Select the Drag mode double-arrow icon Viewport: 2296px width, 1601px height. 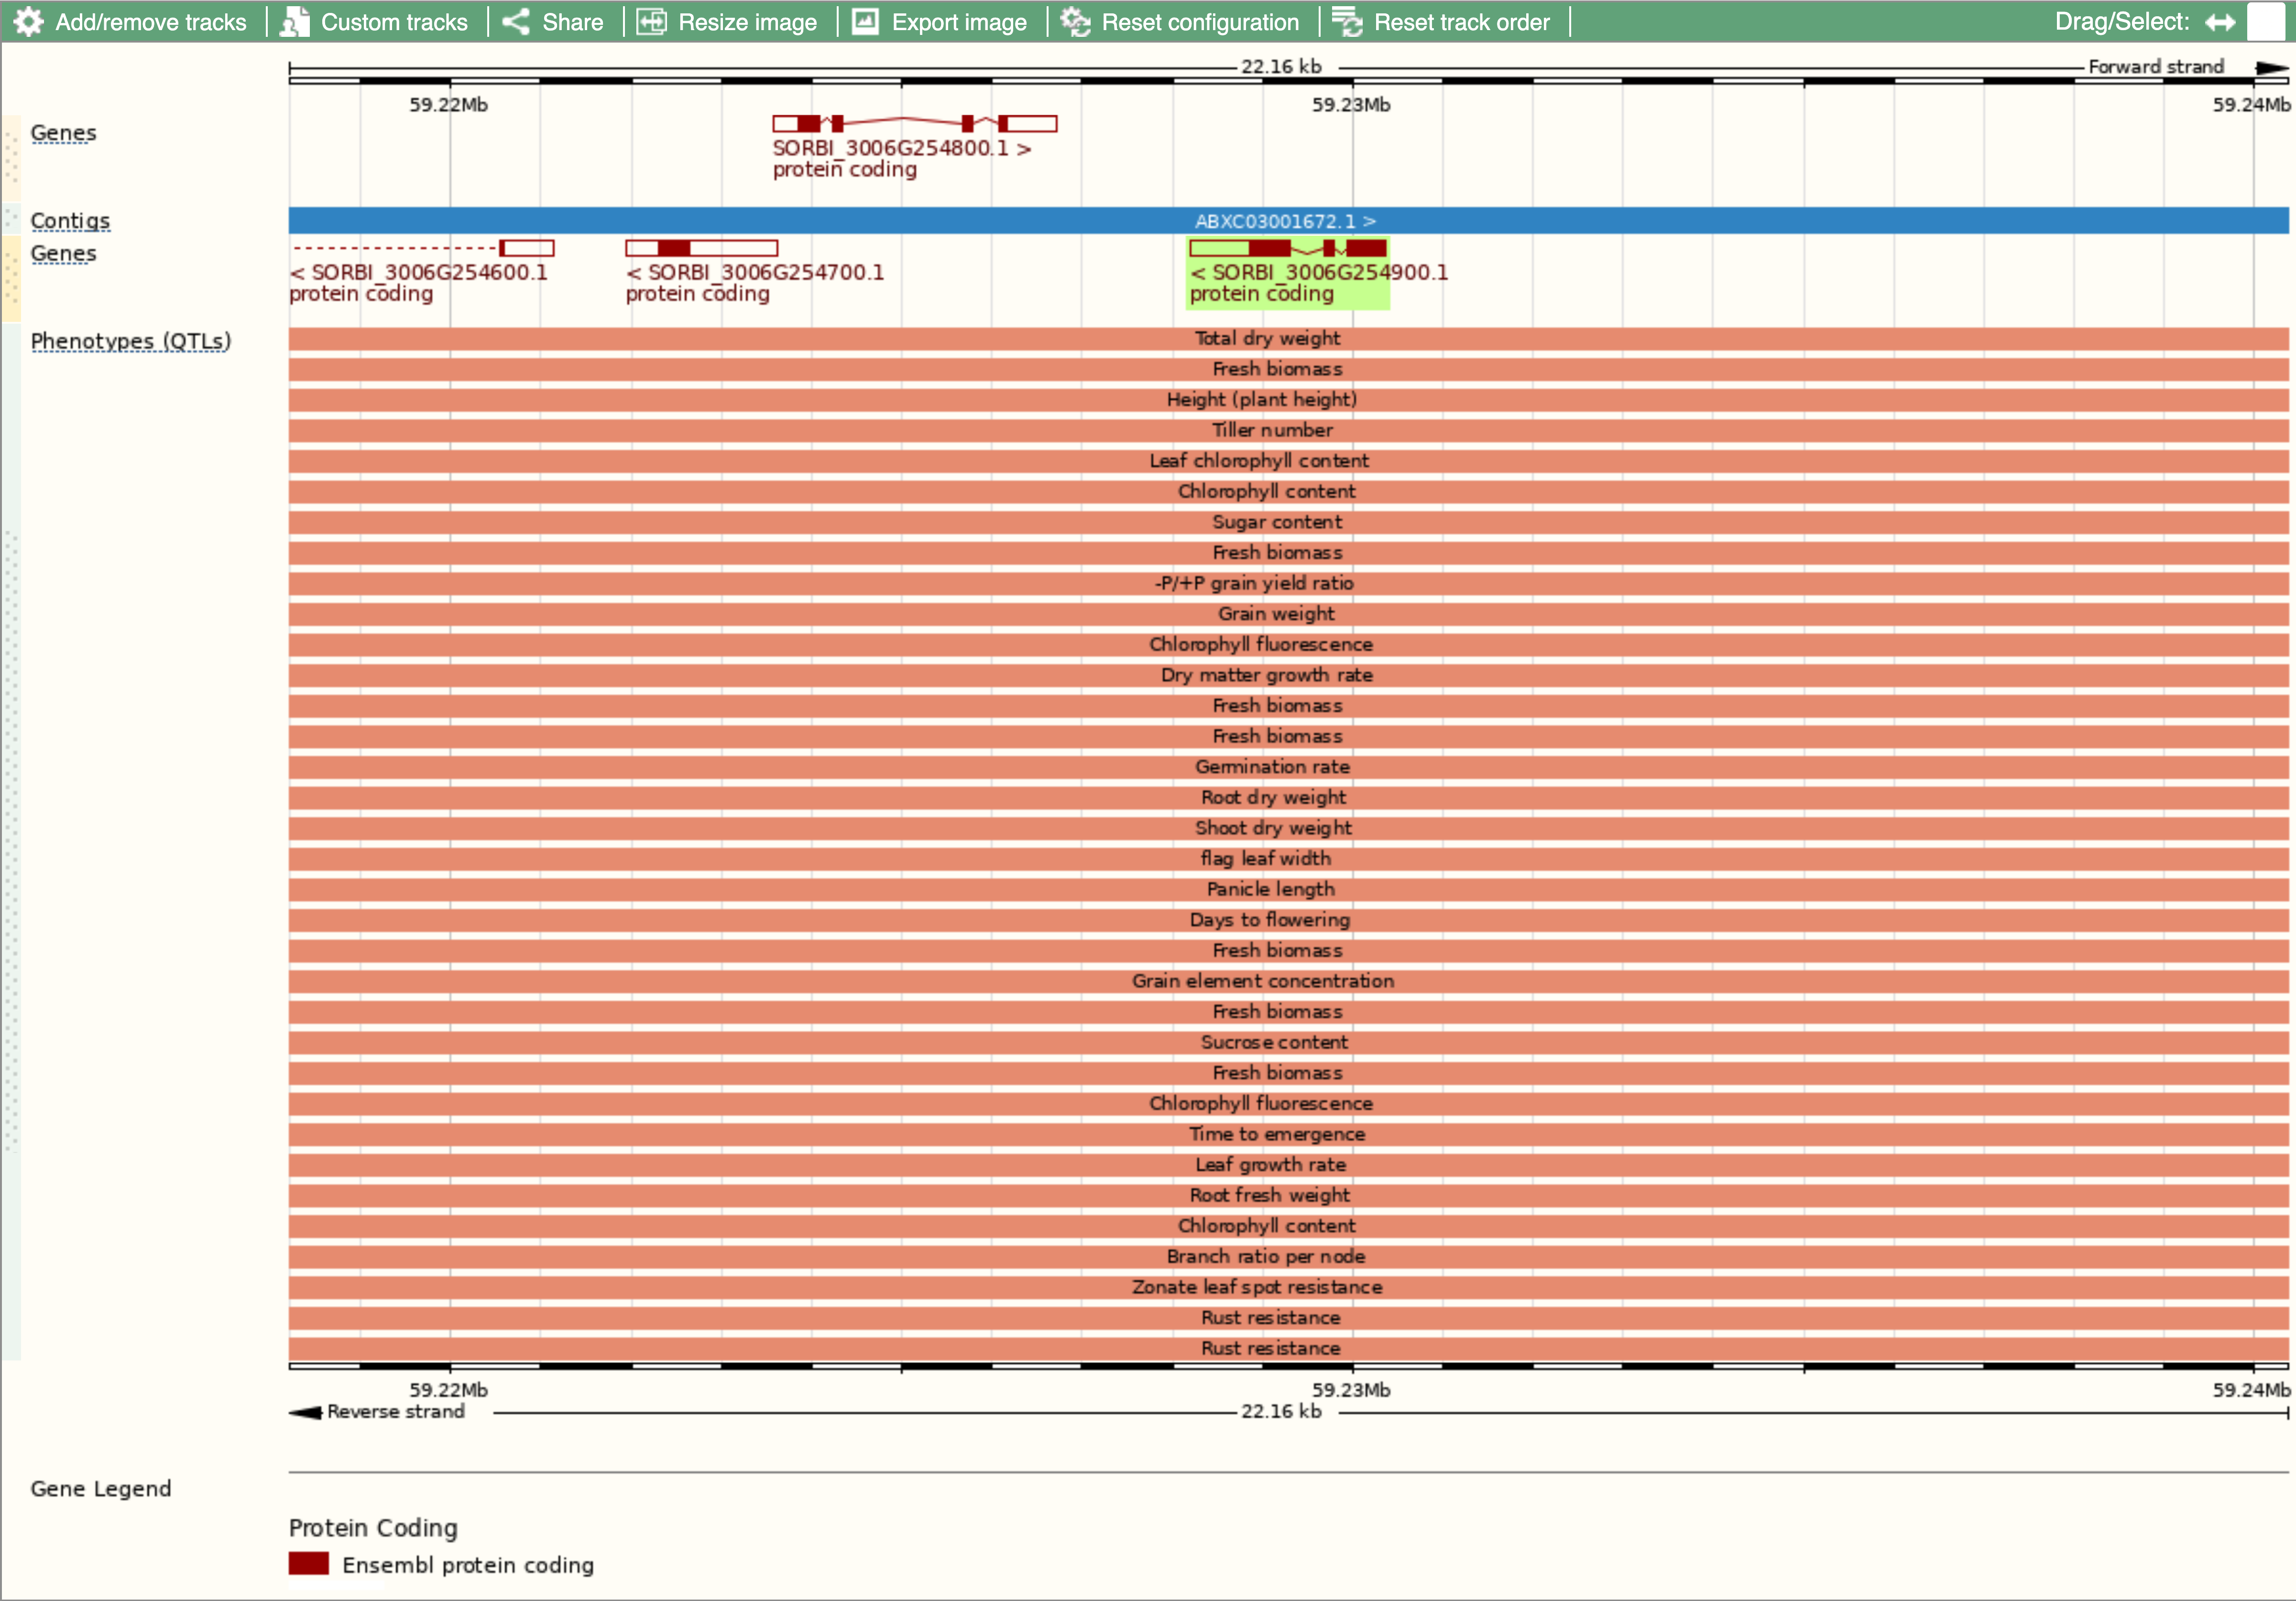[x=2219, y=21]
